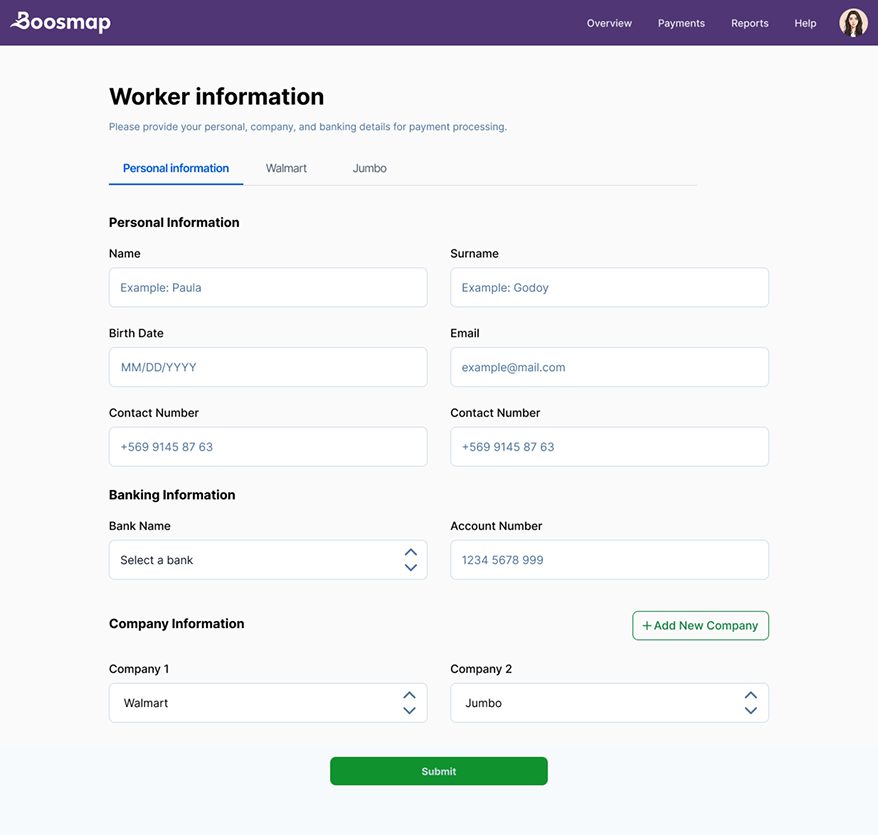Open the Help menu item

[805, 23]
